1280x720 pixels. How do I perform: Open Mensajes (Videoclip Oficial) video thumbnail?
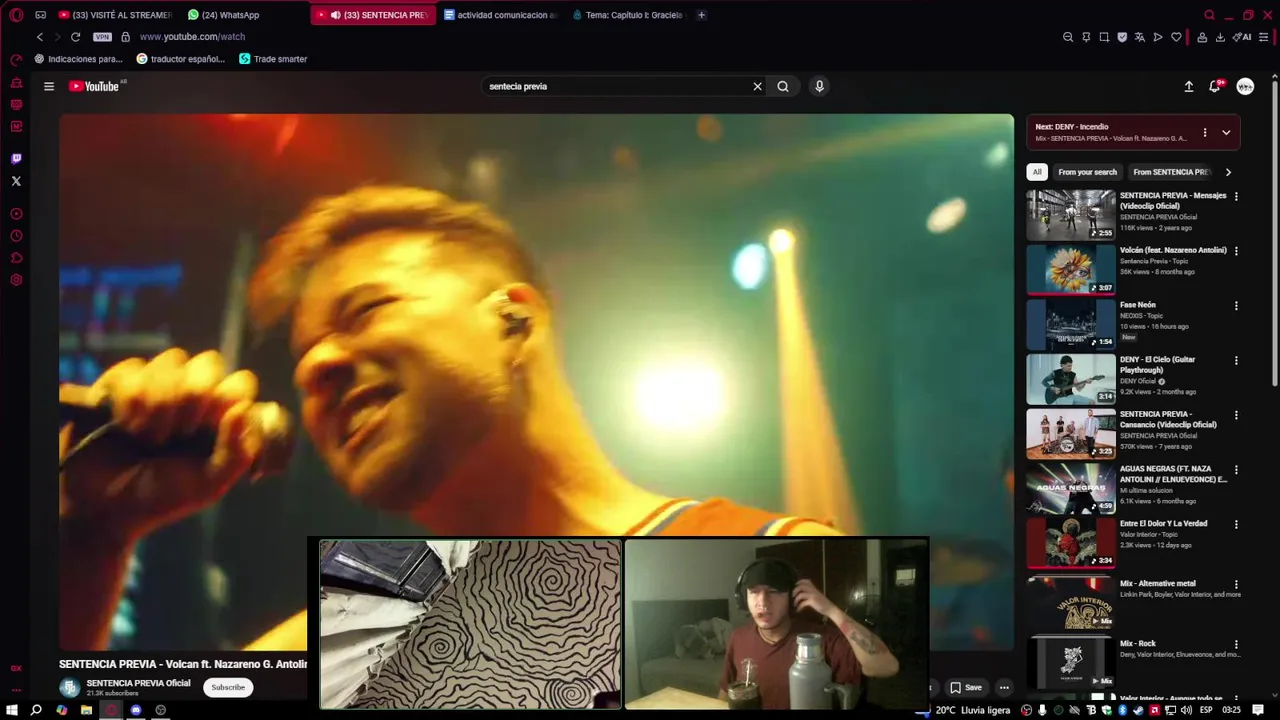pyautogui.click(x=1070, y=215)
